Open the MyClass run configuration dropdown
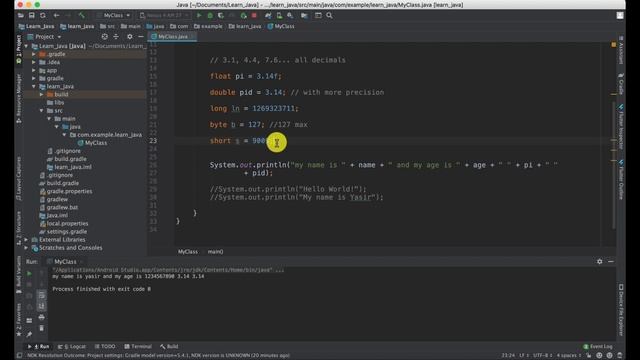 pos(113,16)
